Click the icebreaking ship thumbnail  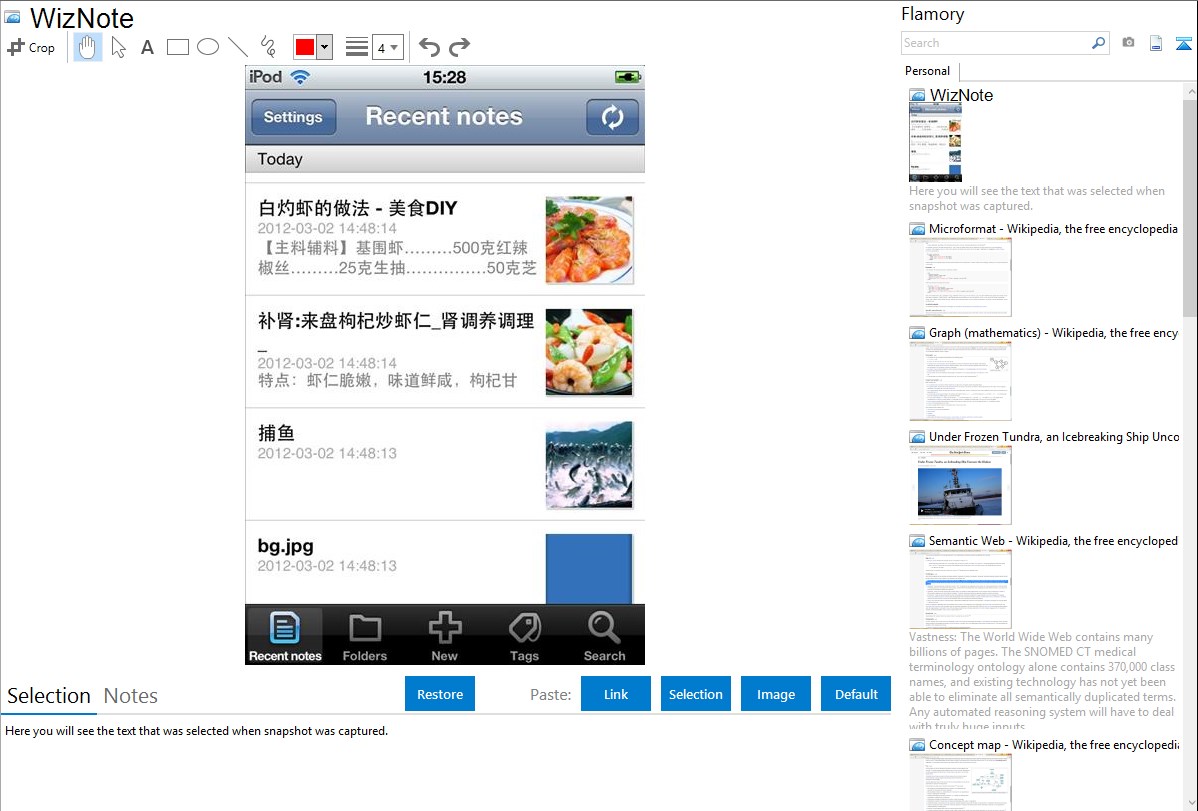coord(960,486)
